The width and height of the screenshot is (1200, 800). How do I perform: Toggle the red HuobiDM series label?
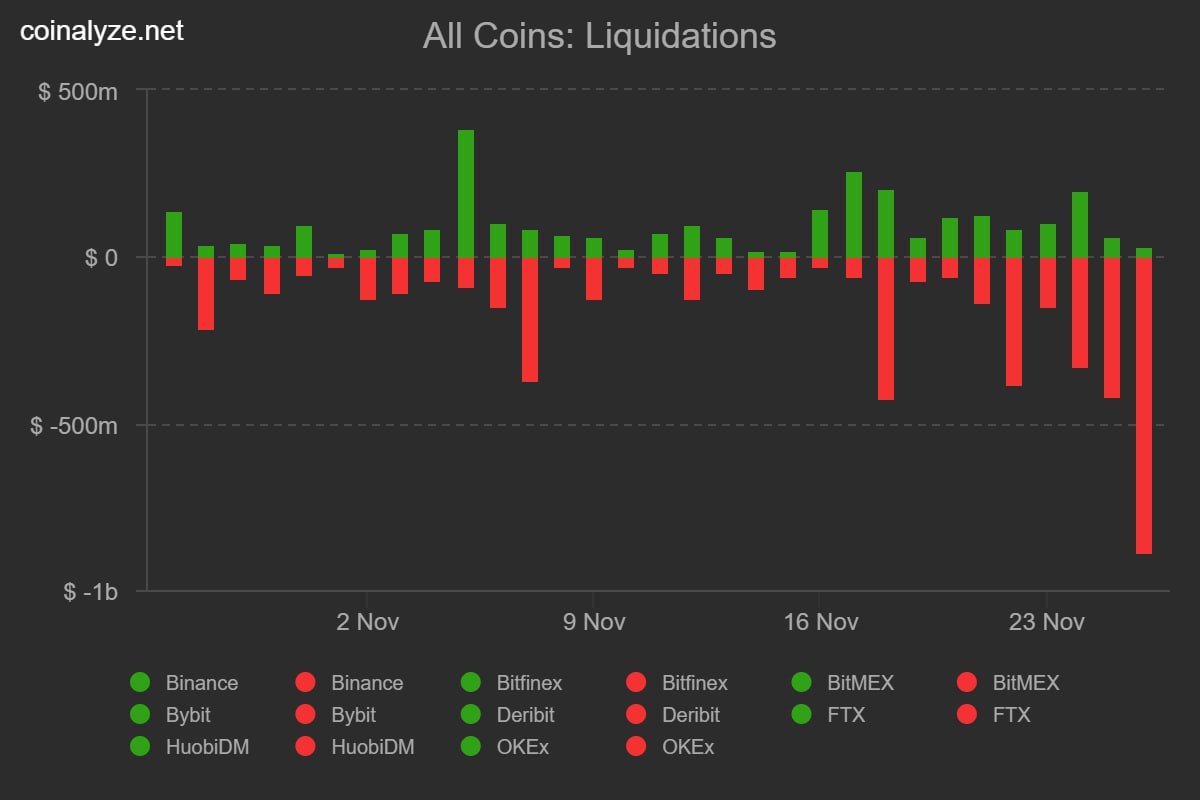point(372,747)
